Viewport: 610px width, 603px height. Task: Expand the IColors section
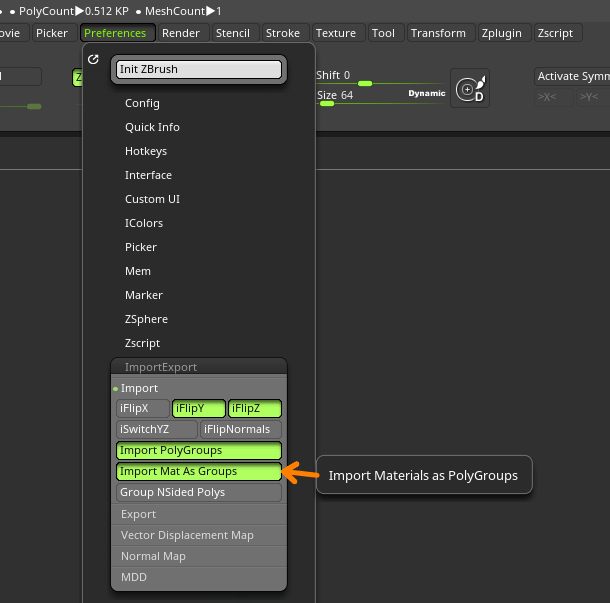[x=144, y=223]
